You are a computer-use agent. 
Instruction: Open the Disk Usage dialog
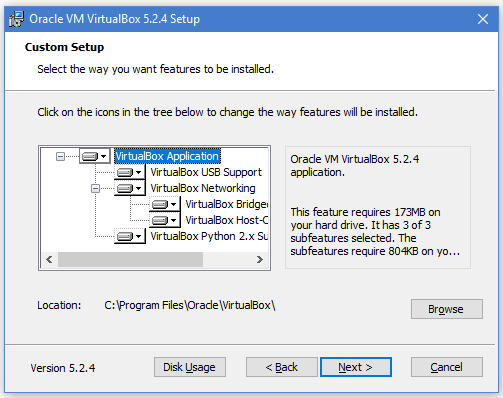pos(190,367)
